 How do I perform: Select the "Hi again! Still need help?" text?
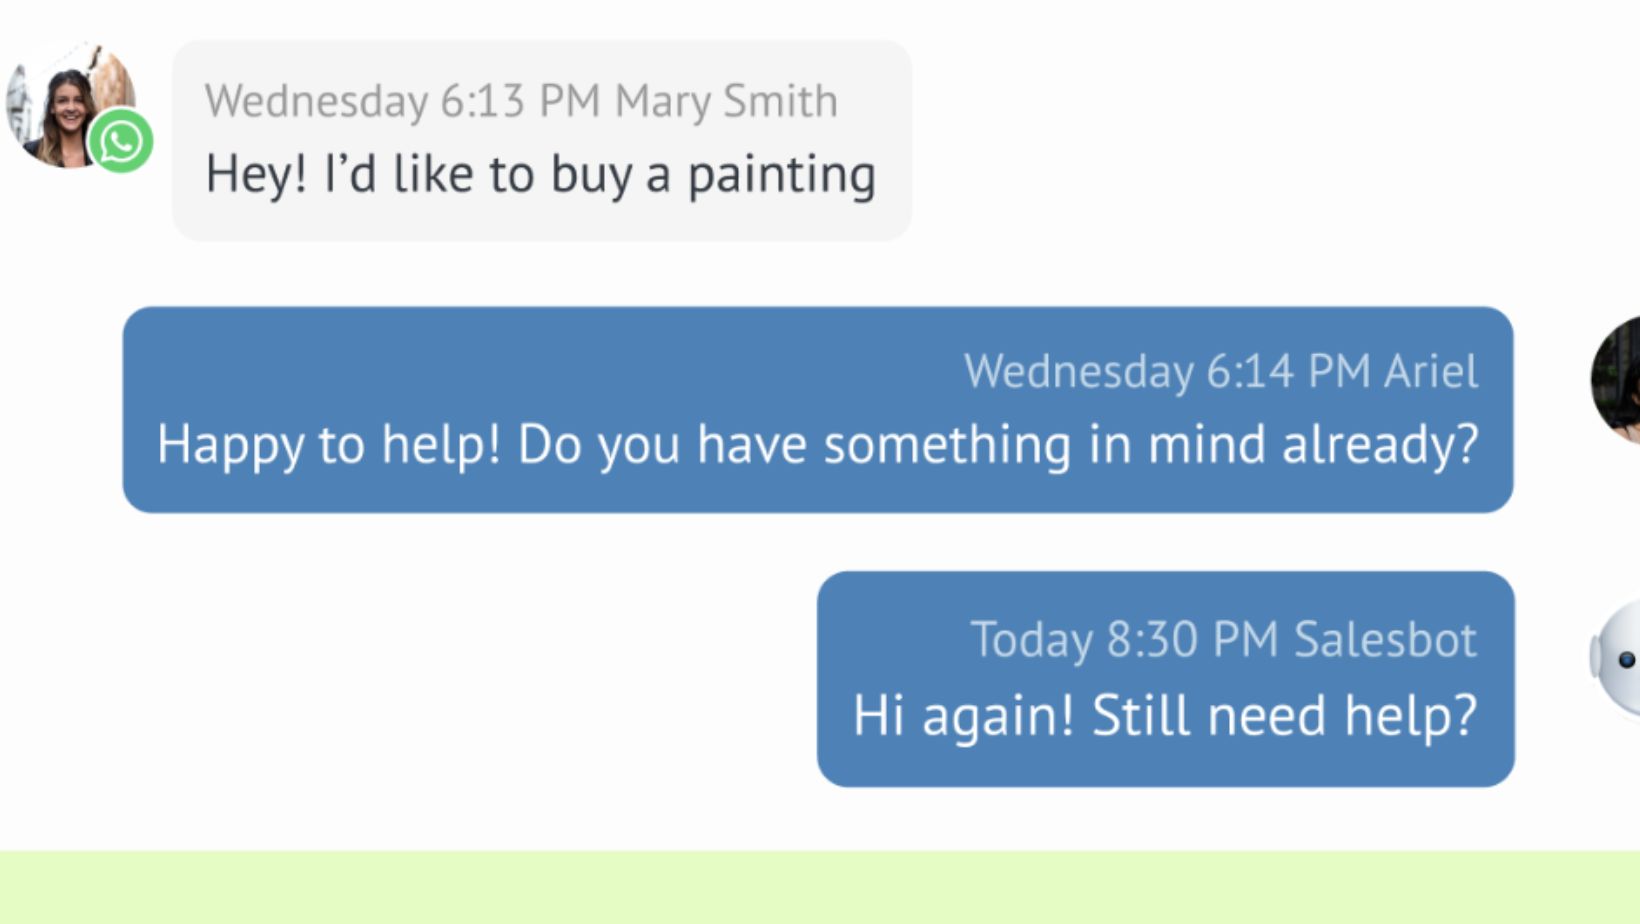[x=1164, y=715]
